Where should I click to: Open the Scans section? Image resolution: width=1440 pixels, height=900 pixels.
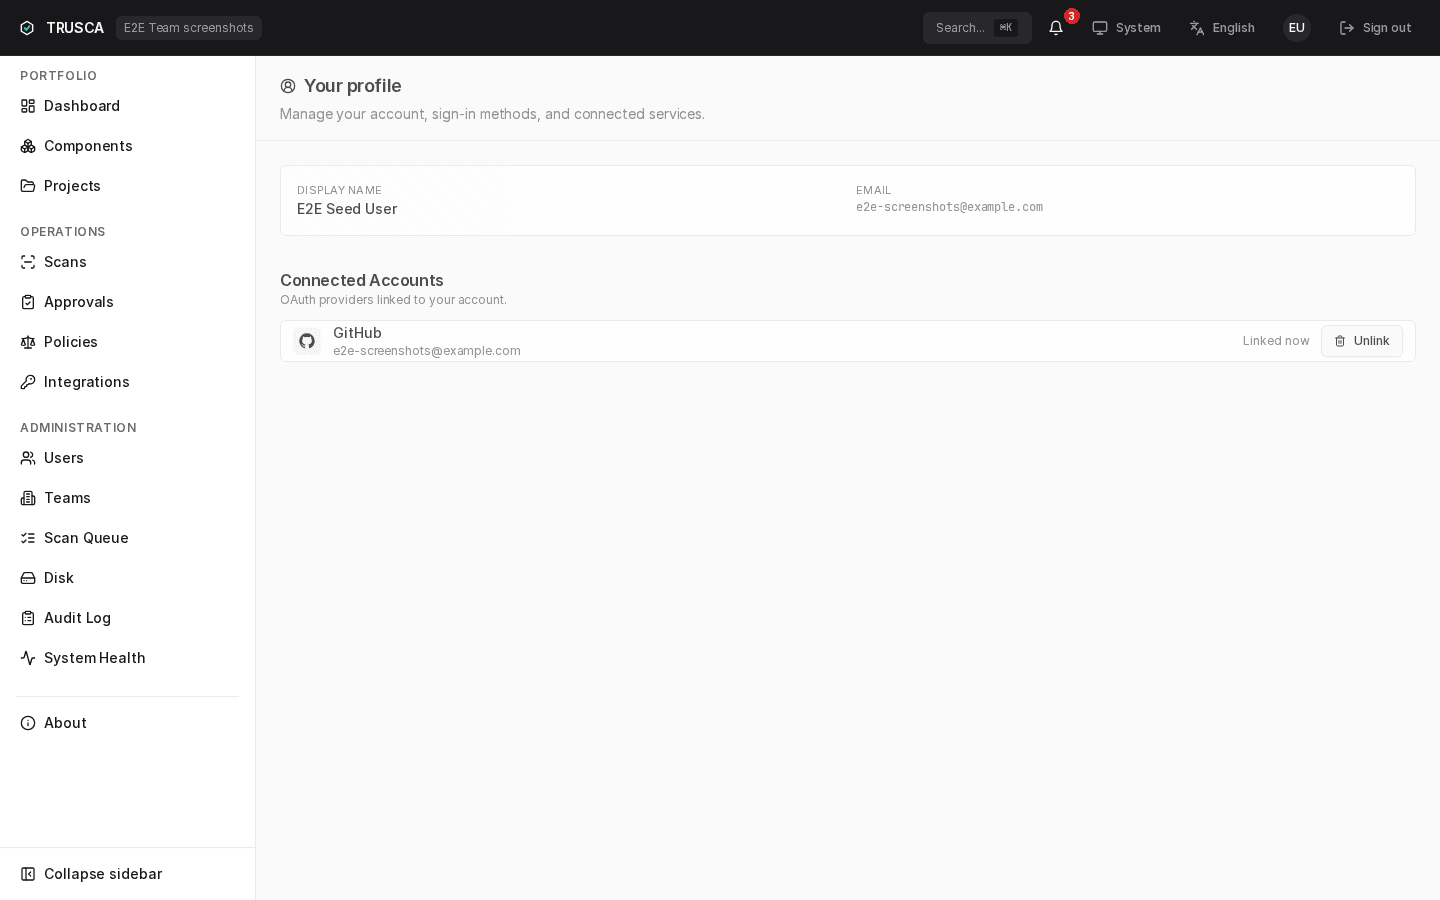[x=127, y=262]
